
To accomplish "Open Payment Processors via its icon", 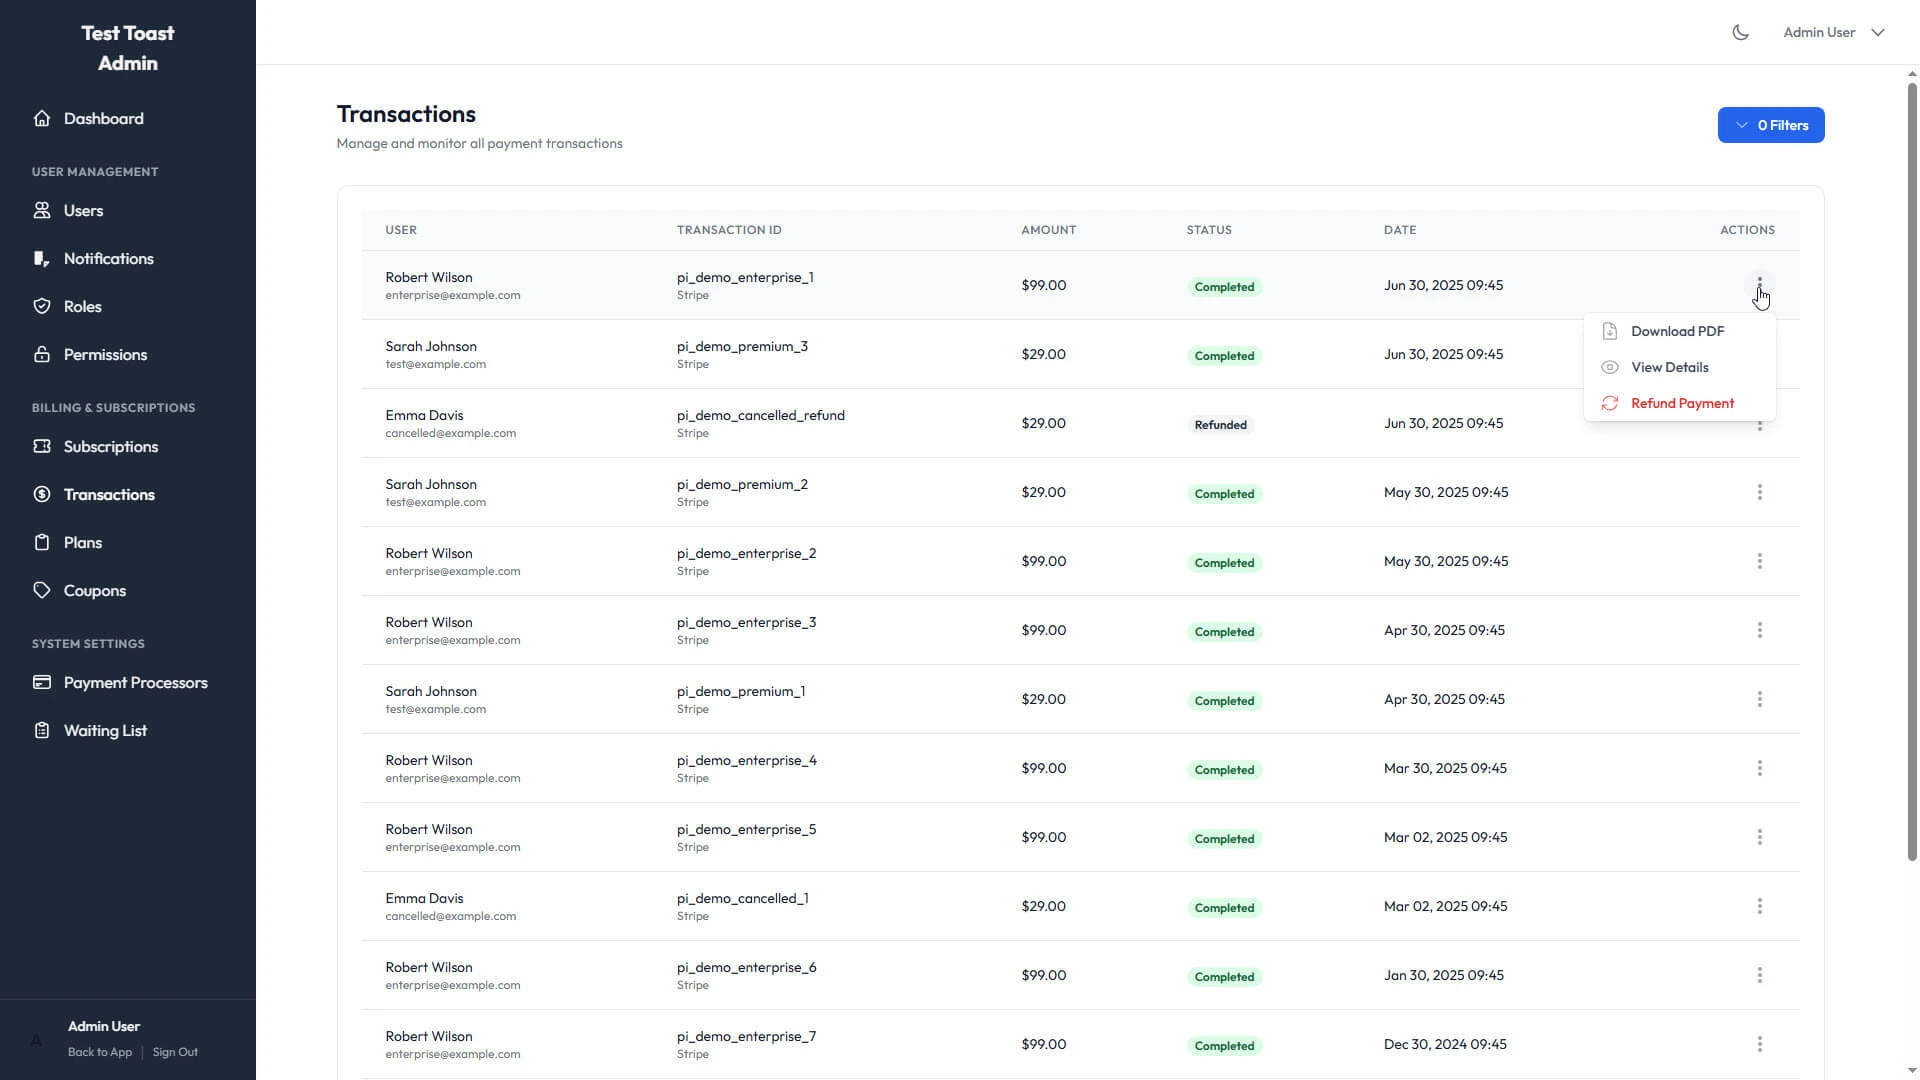I will coord(42,682).
